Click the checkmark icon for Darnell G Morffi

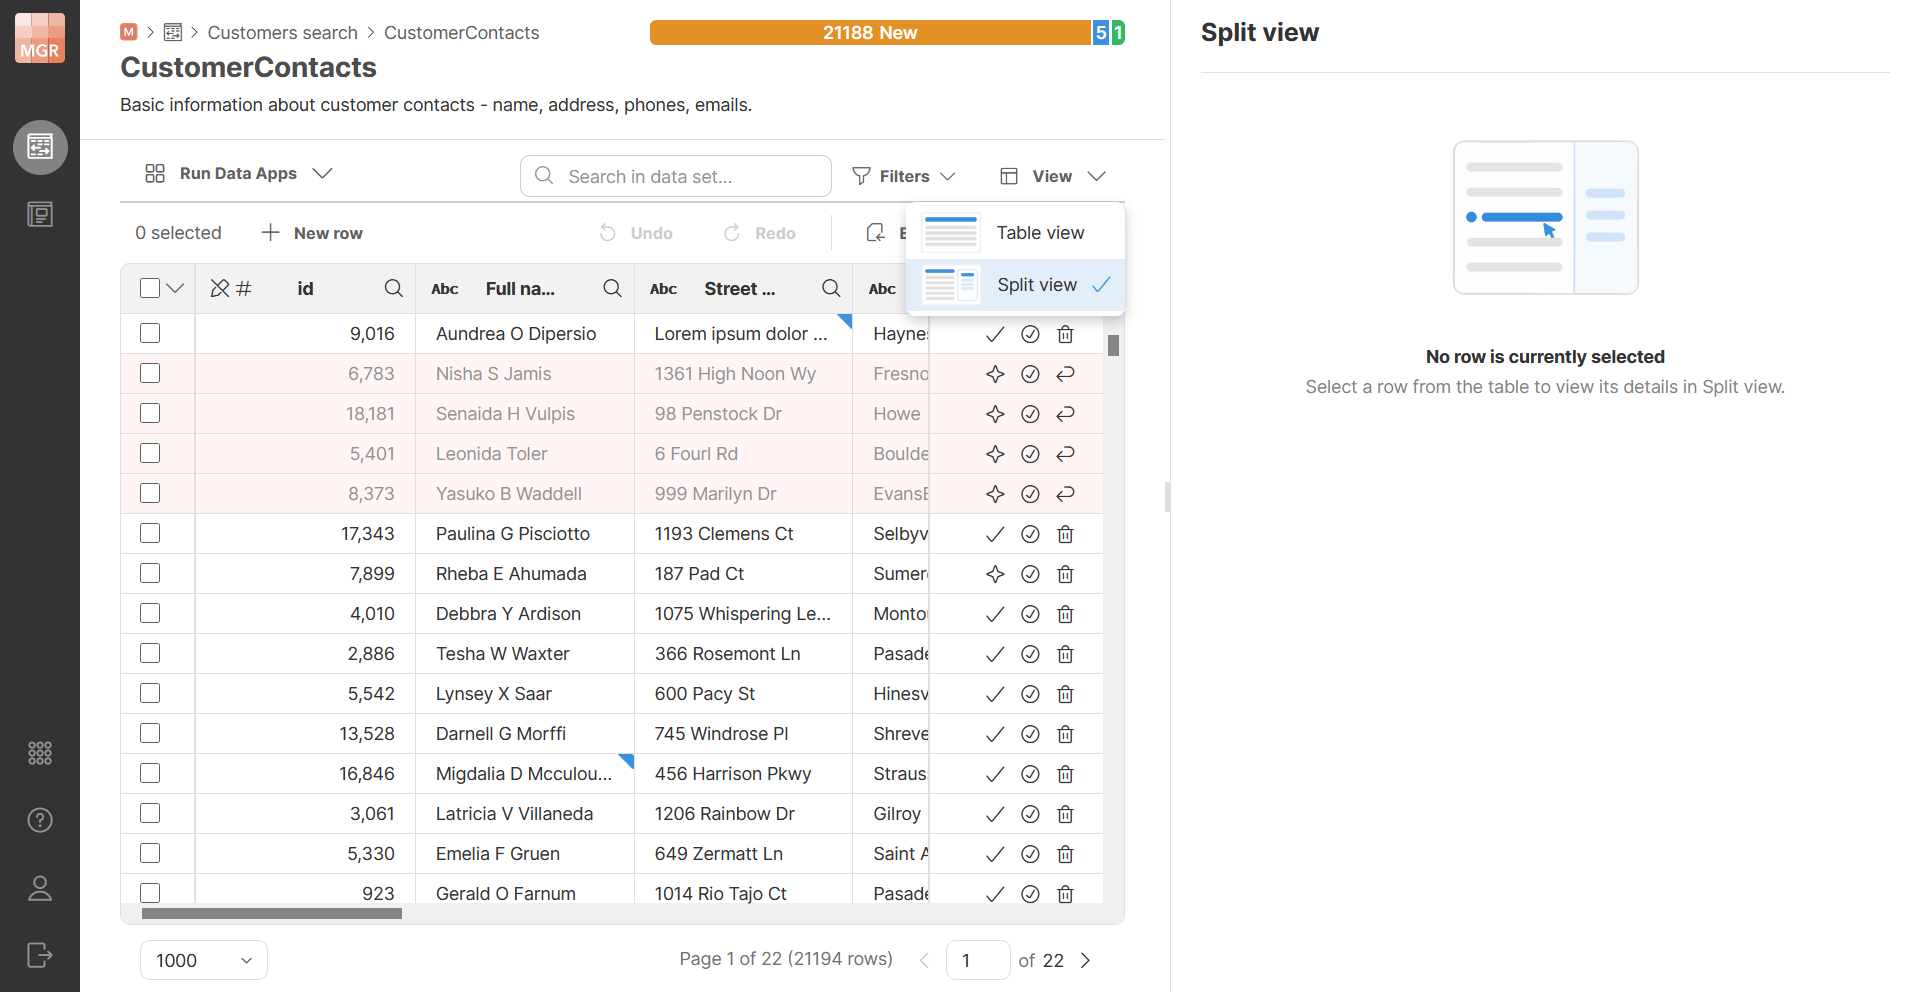[x=995, y=734]
